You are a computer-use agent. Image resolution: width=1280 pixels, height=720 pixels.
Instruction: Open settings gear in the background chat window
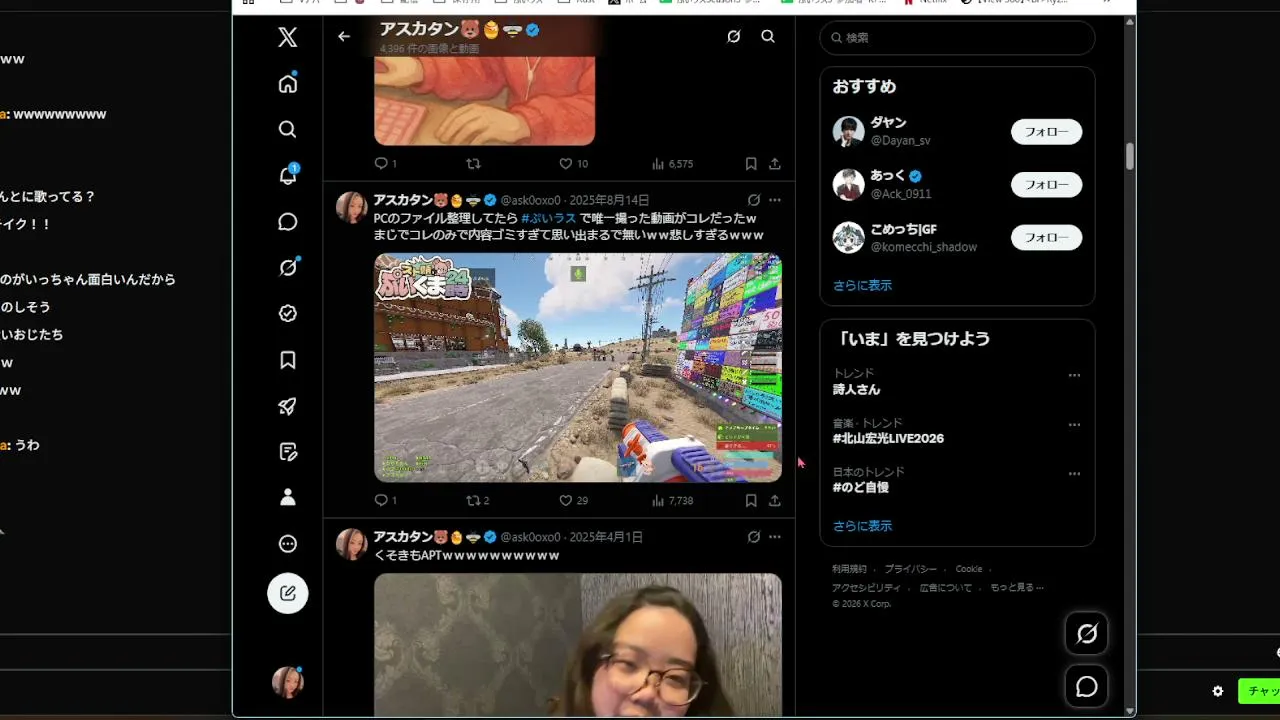point(1218,691)
